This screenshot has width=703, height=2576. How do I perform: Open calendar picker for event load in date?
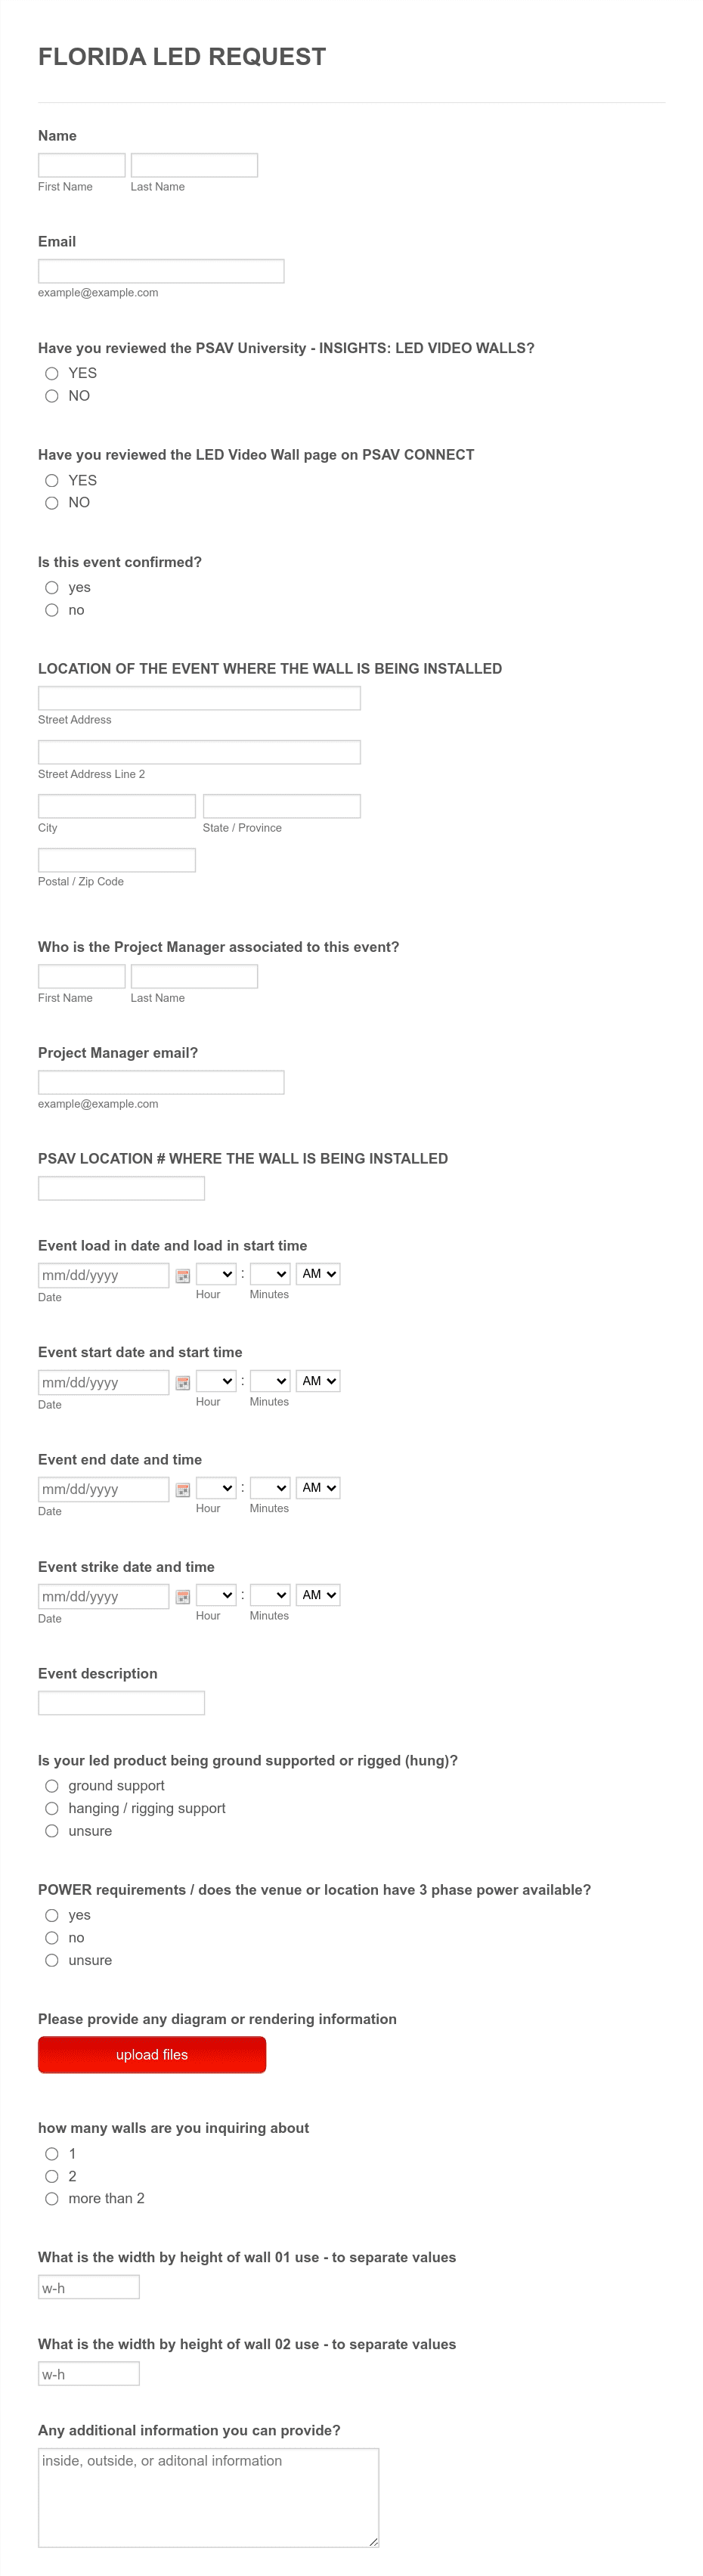pyautogui.click(x=183, y=1276)
